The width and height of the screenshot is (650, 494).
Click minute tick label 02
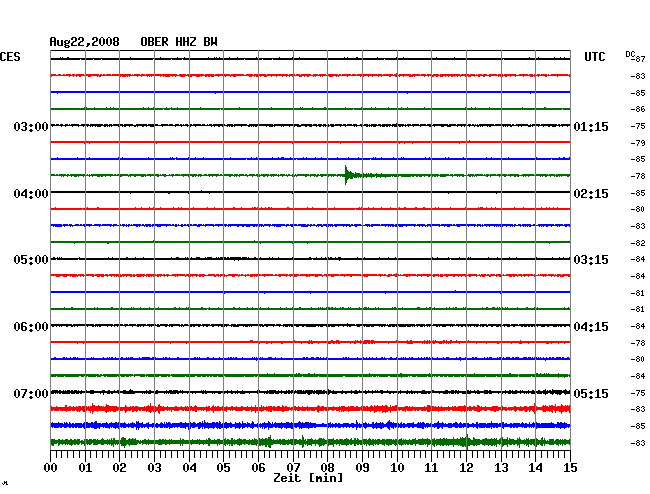click(x=119, y=467)
